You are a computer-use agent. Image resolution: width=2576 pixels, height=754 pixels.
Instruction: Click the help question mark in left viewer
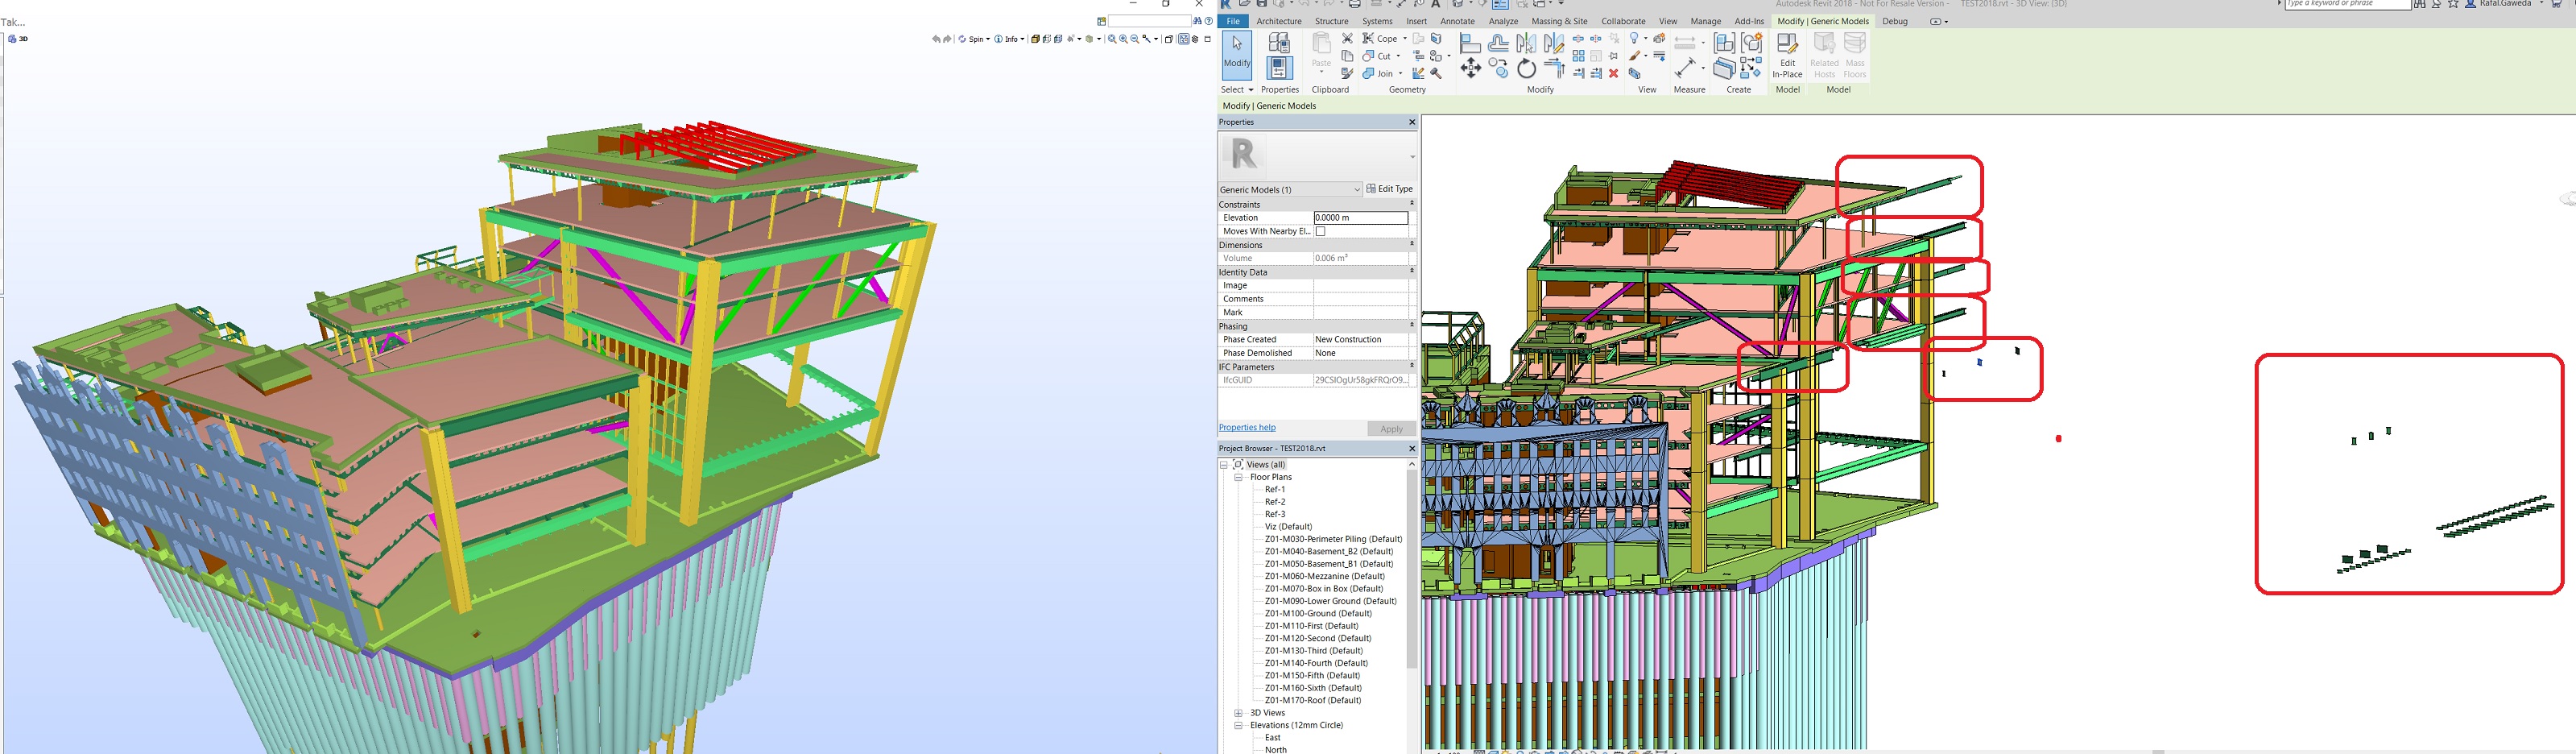point(1208,21)
